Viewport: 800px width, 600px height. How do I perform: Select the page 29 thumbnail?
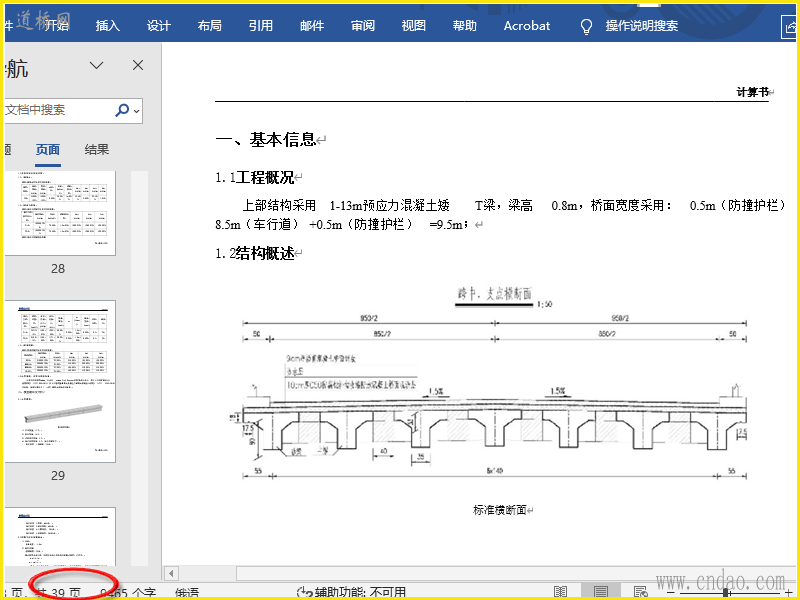point(60,381)
